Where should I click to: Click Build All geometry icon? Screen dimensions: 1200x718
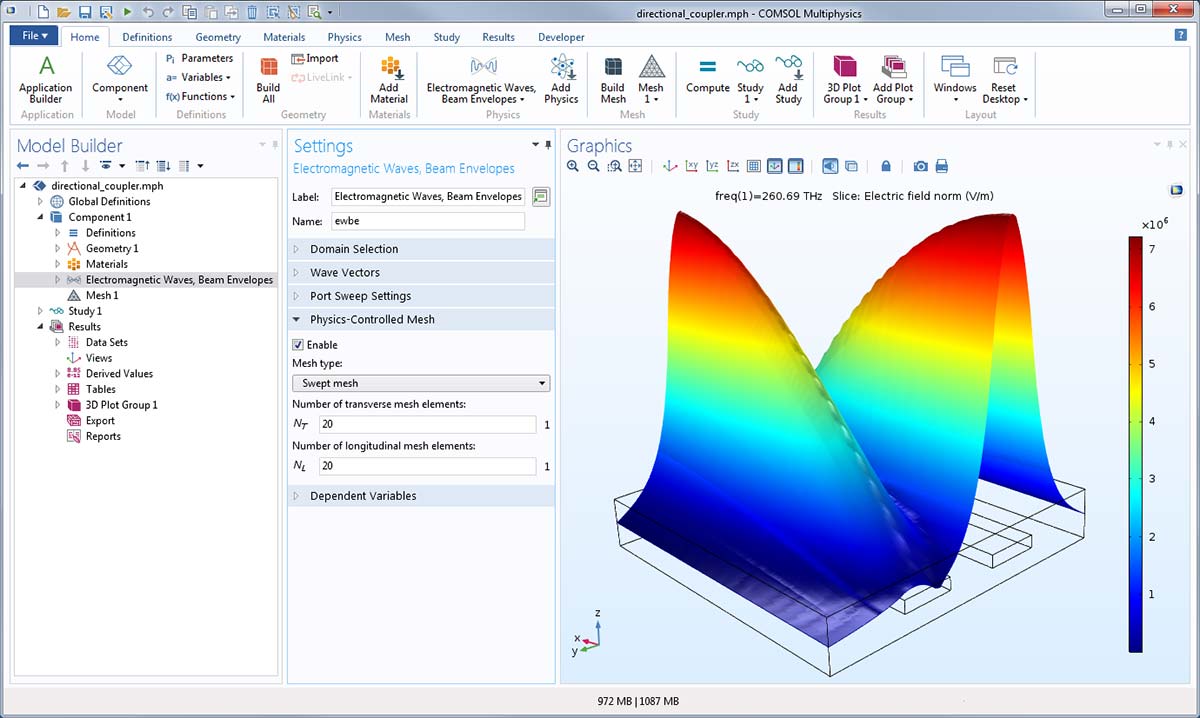pos(268,78)
